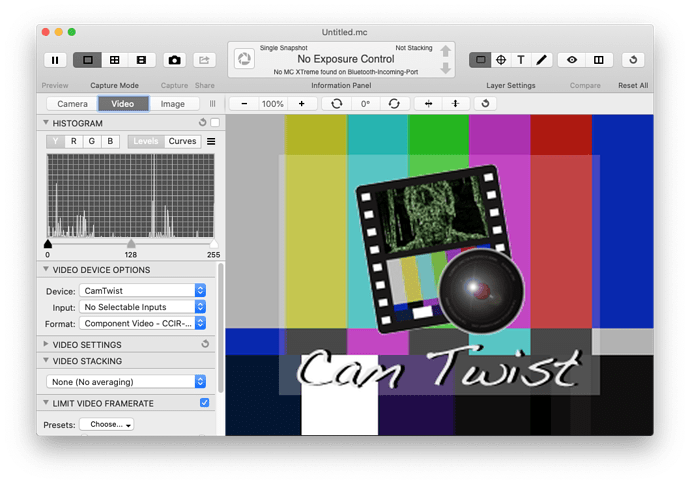Open the None (No averaging) dropdown
This screenshot has width=690, height=484.
[126, 381]
